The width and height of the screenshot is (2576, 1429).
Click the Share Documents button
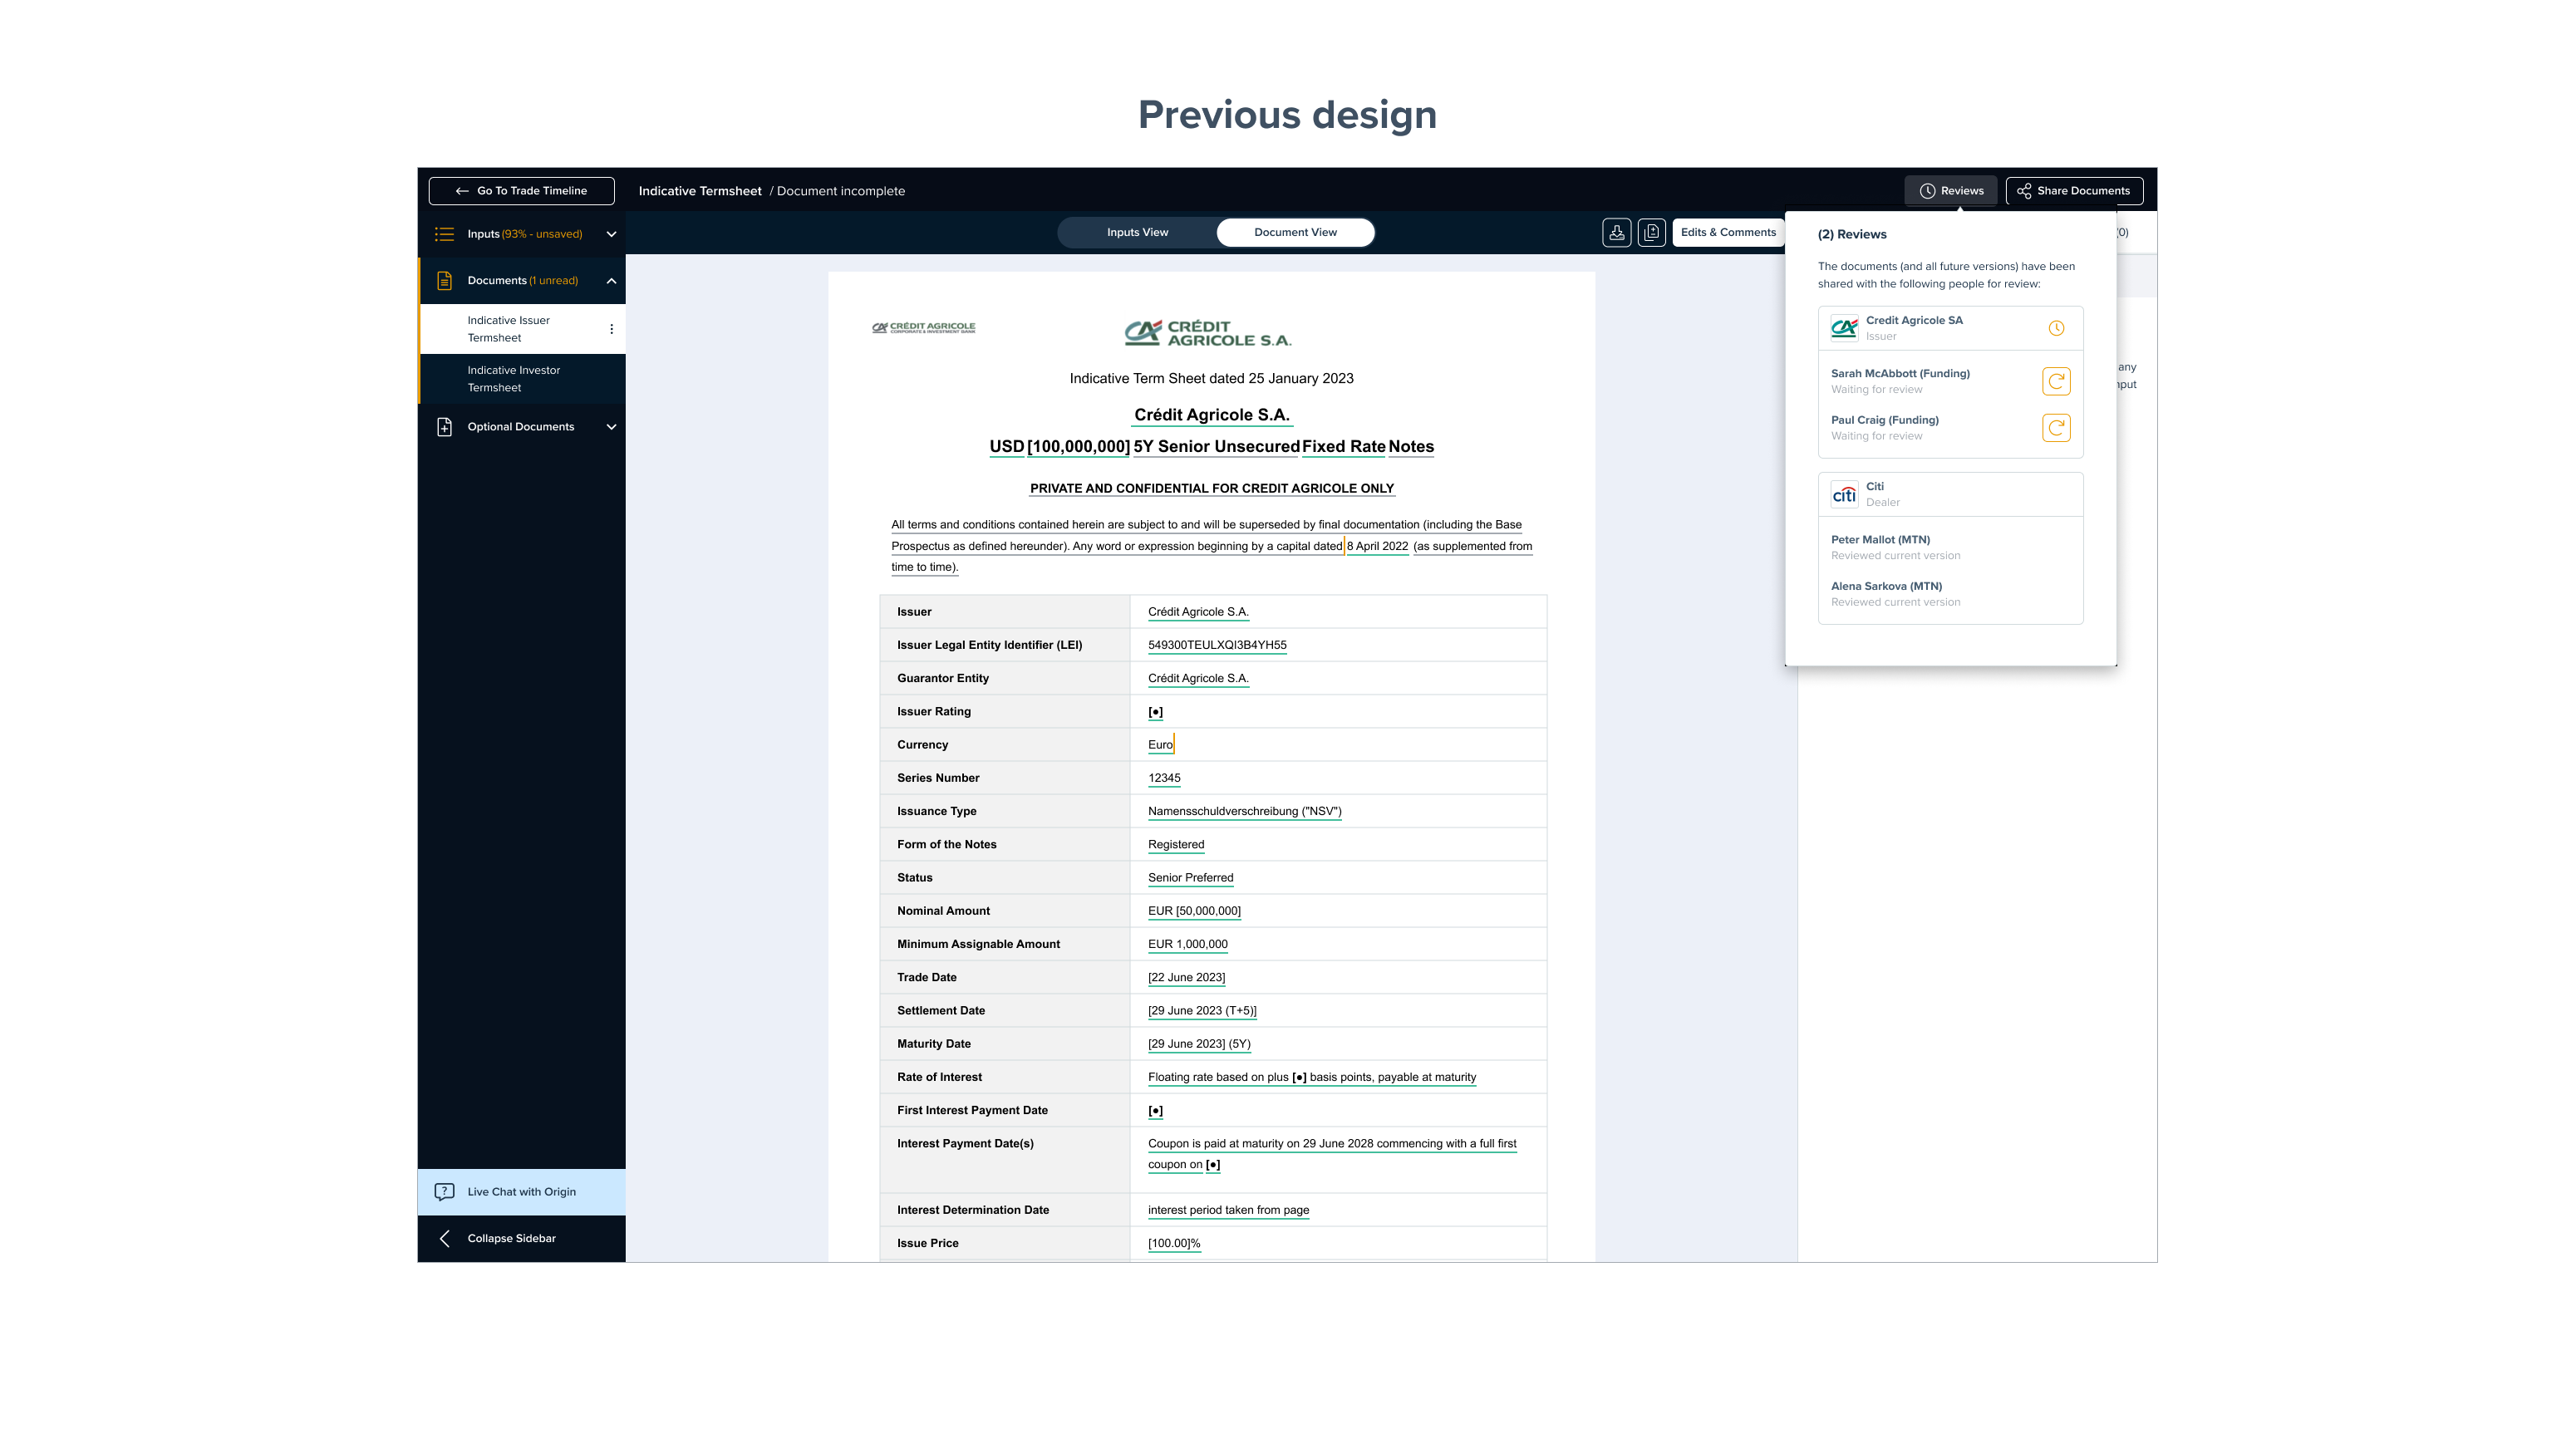coord(2074,190)
